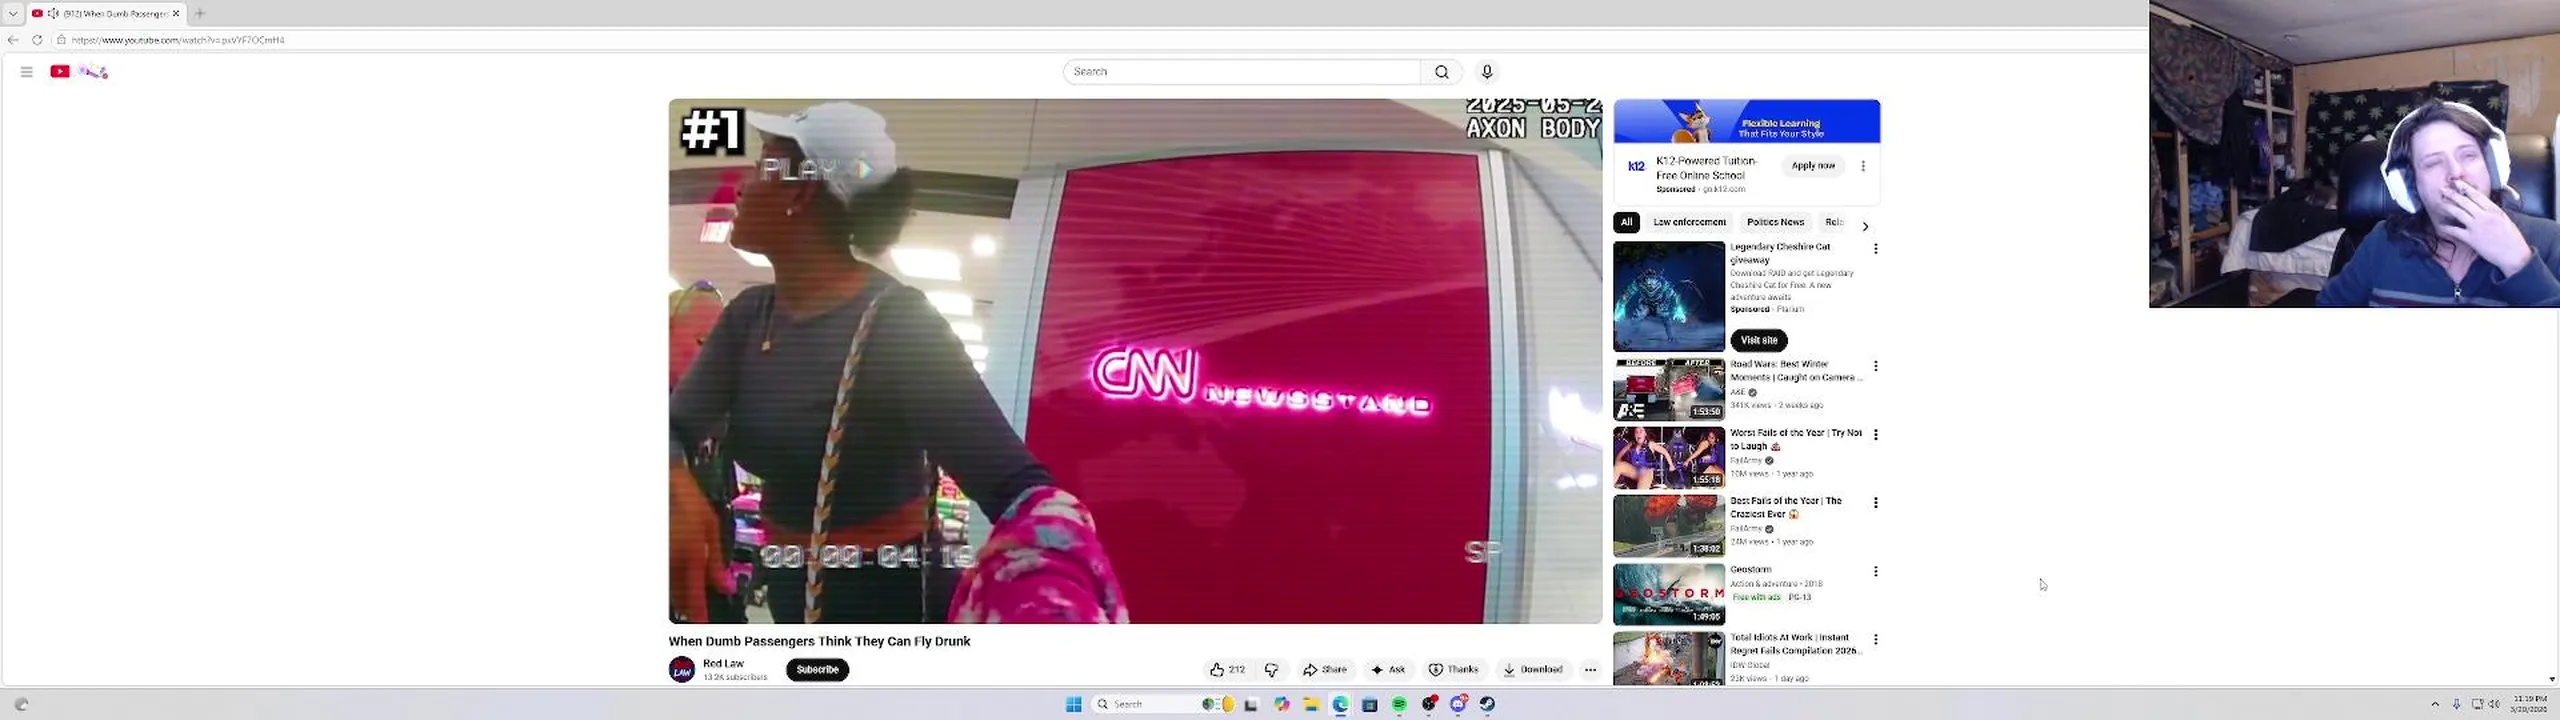Screen dimensions: 2560x720
Task: Open the Legendary Cheshire Cat ad thumbnail
Action: click(1669, 296)
